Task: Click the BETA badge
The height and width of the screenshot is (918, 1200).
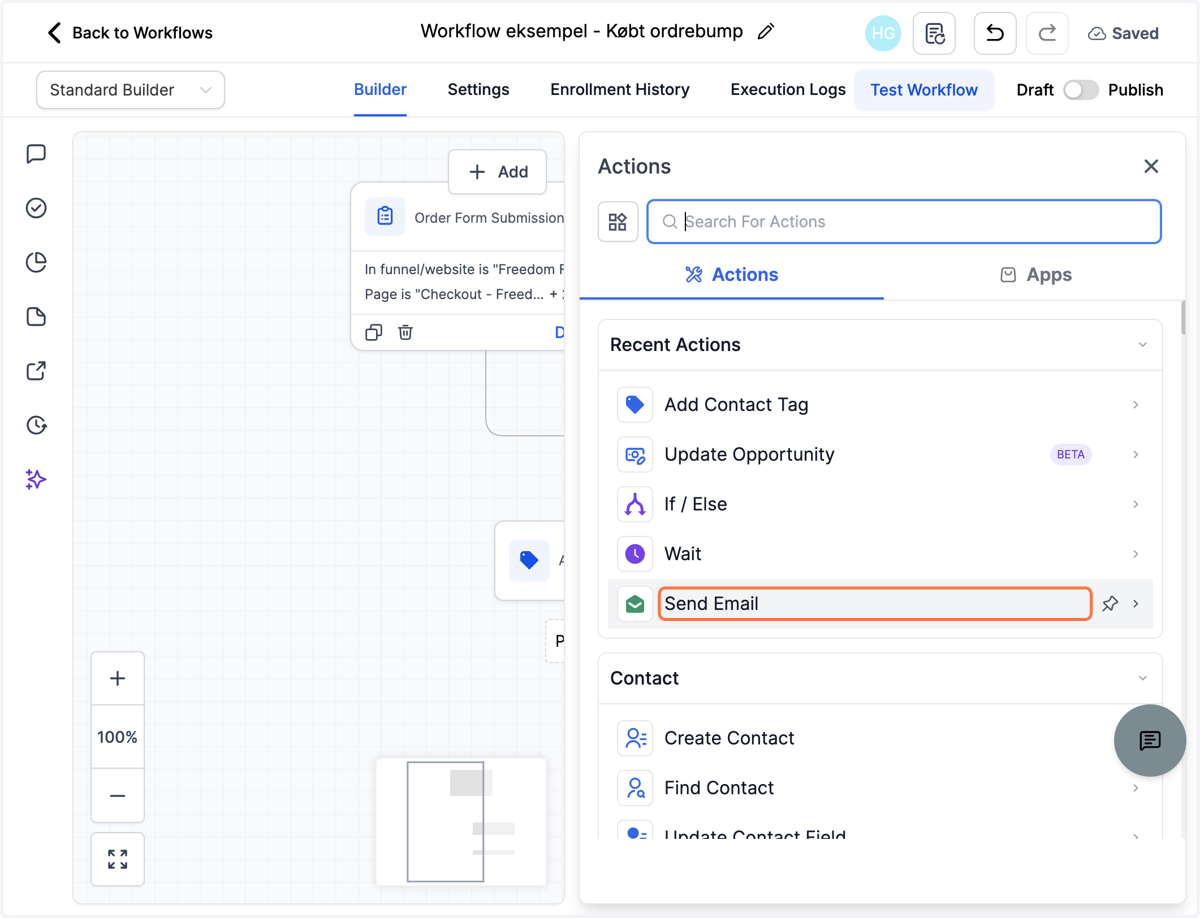Action: point(1071,455)
